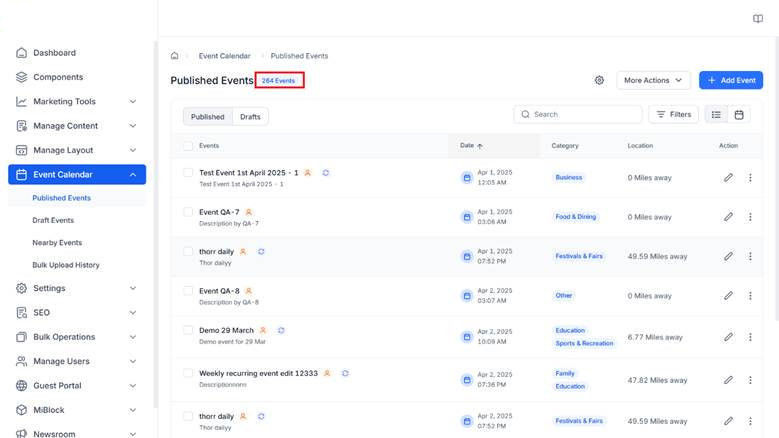Switch to list view icon
The width and height of the screenshot is (779, 438).
pos(716,114)
